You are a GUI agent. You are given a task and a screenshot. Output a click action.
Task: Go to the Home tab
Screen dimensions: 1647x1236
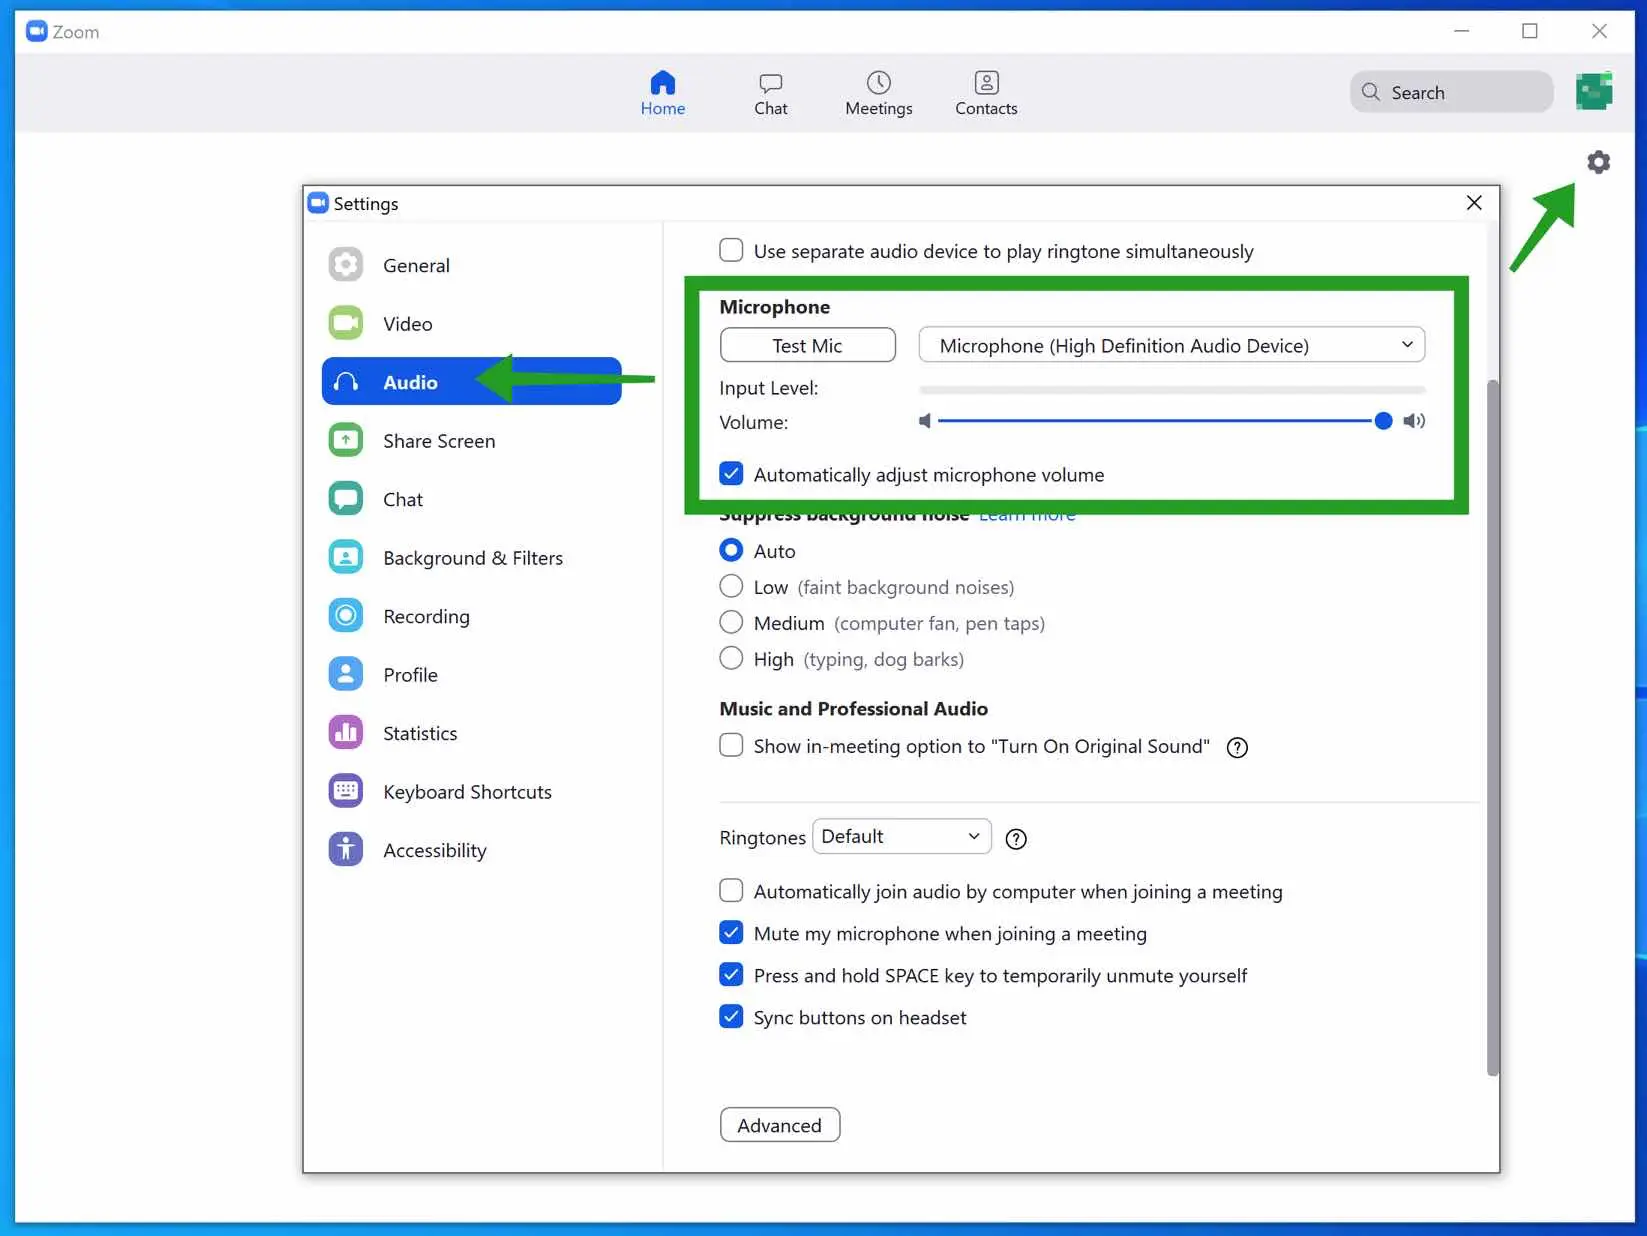pos(663,94)
